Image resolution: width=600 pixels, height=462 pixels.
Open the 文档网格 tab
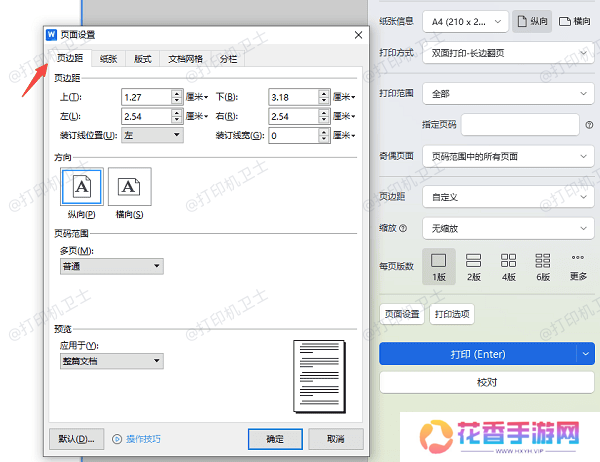pos(185,59)
